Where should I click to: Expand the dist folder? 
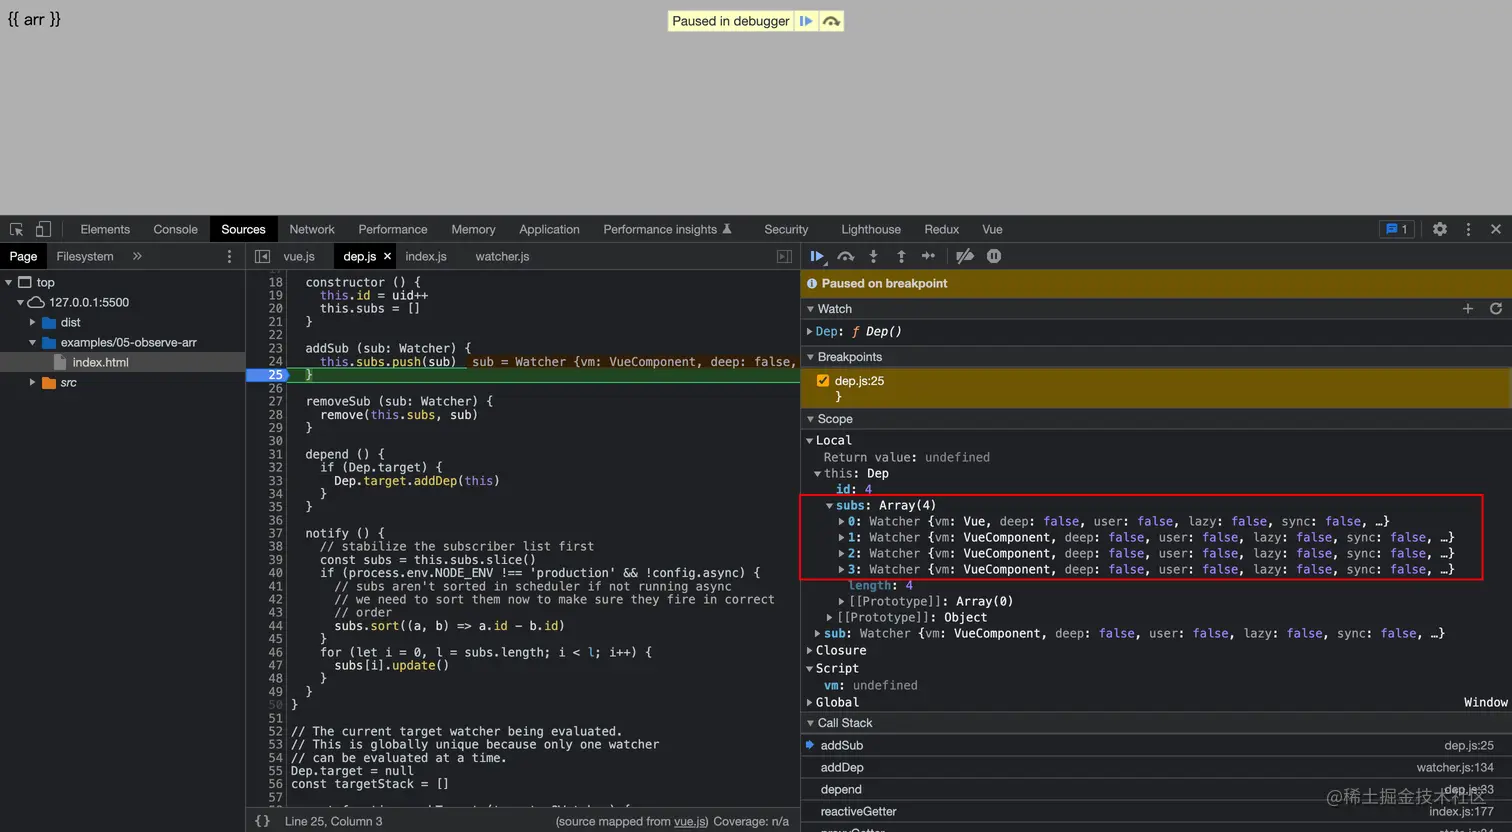point(32,322)
